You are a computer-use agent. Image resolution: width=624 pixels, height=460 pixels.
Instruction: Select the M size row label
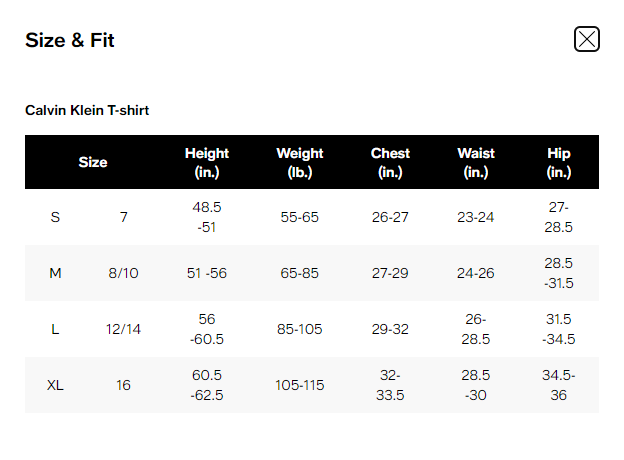(55, 273)
